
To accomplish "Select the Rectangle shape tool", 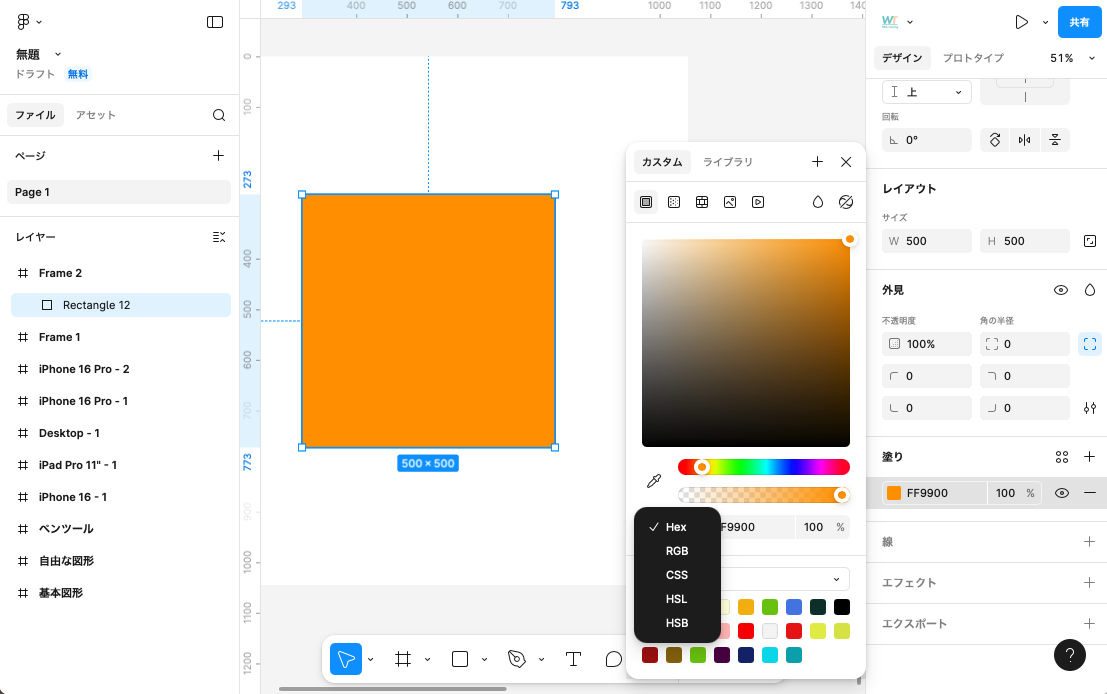I will [460, 658].
